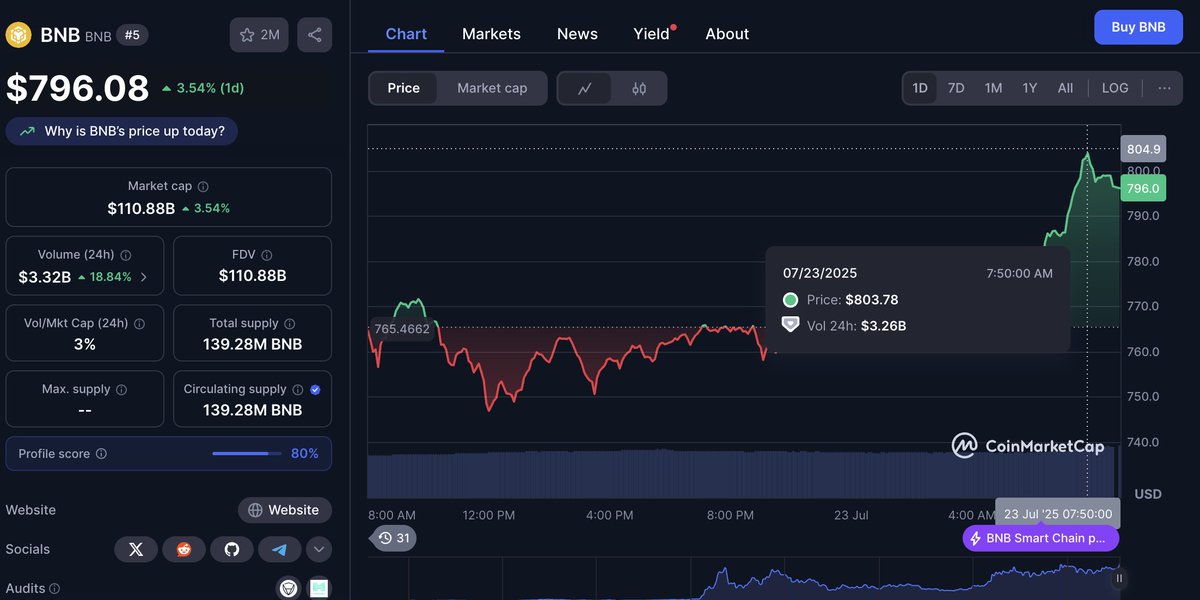
Task: Open Profile score info icon
Action: [x=101, y=454]
